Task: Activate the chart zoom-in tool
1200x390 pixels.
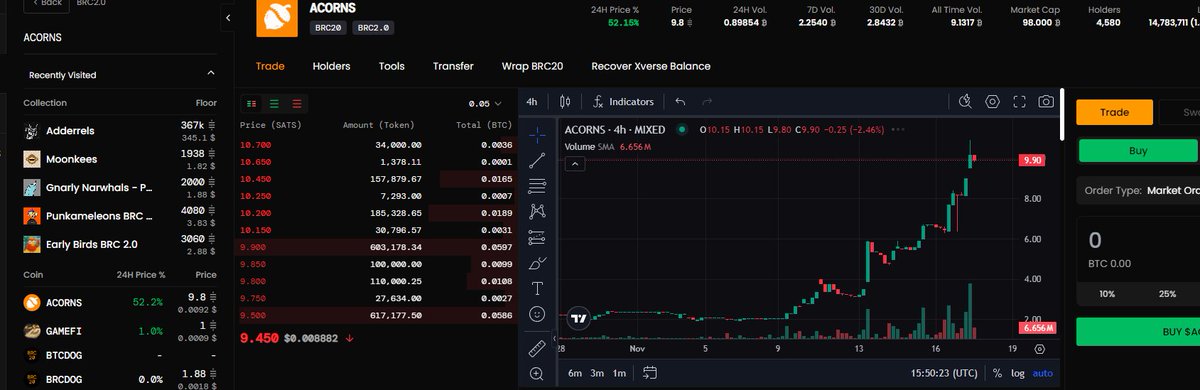Action: pos(537,374)
